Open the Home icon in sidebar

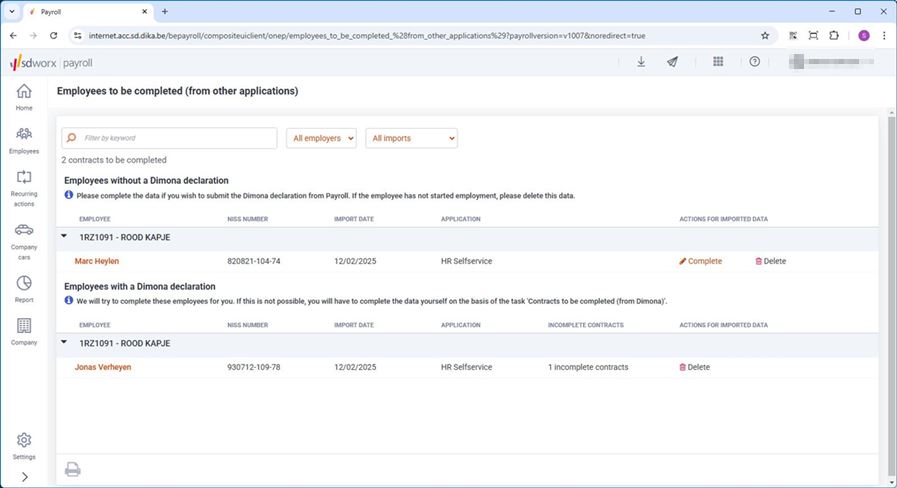coord(24,93)
